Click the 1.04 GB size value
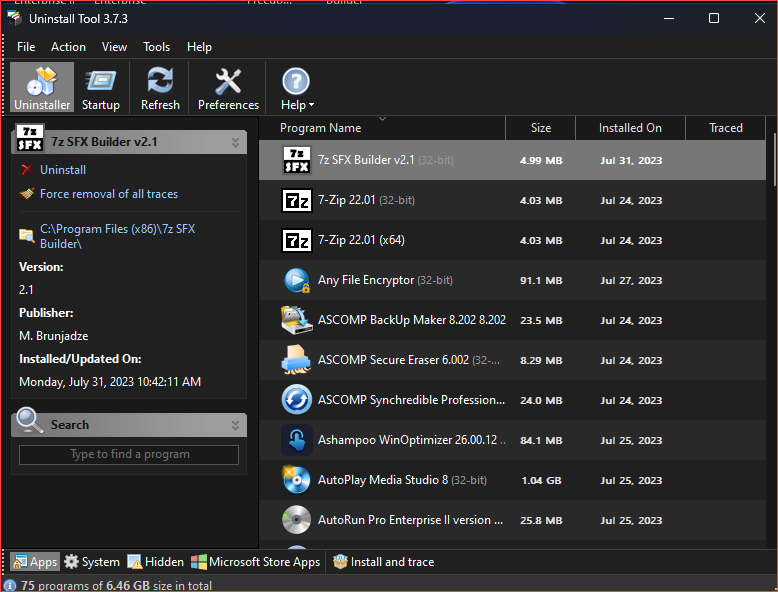 pyautogui.click(x=541, y=480)
